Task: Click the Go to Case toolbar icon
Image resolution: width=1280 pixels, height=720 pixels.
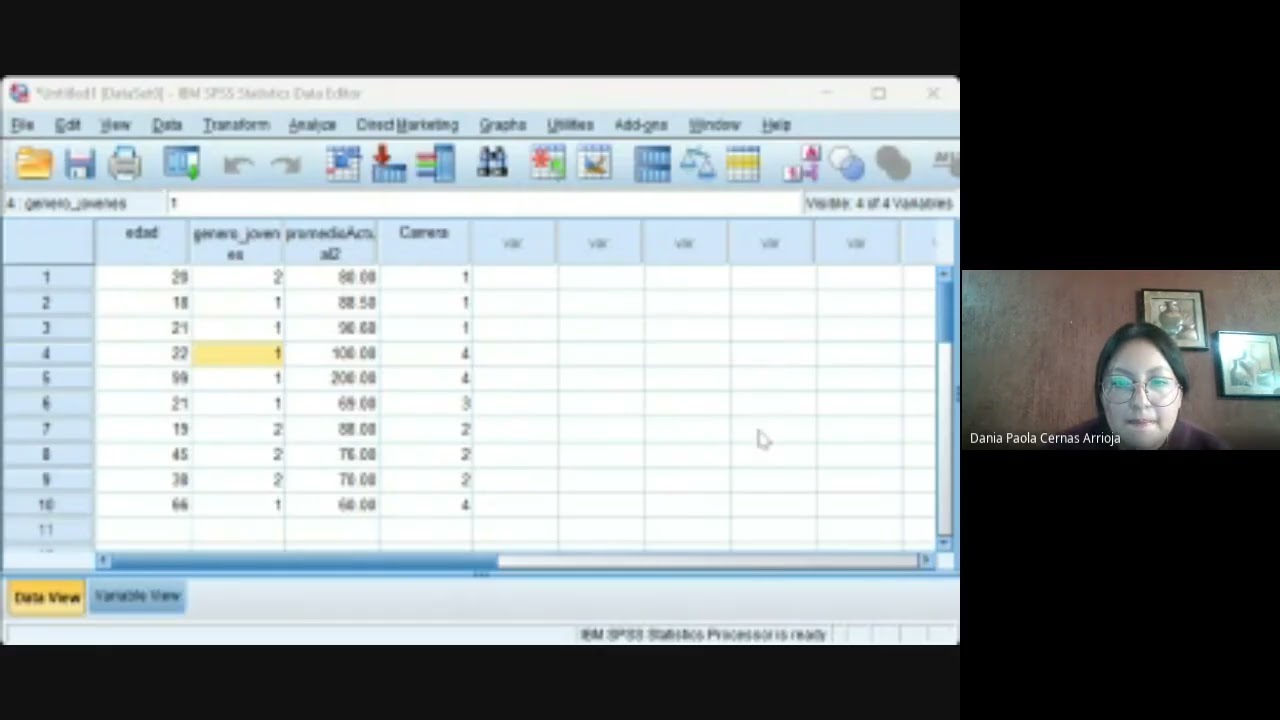Action: click(343, 164)
